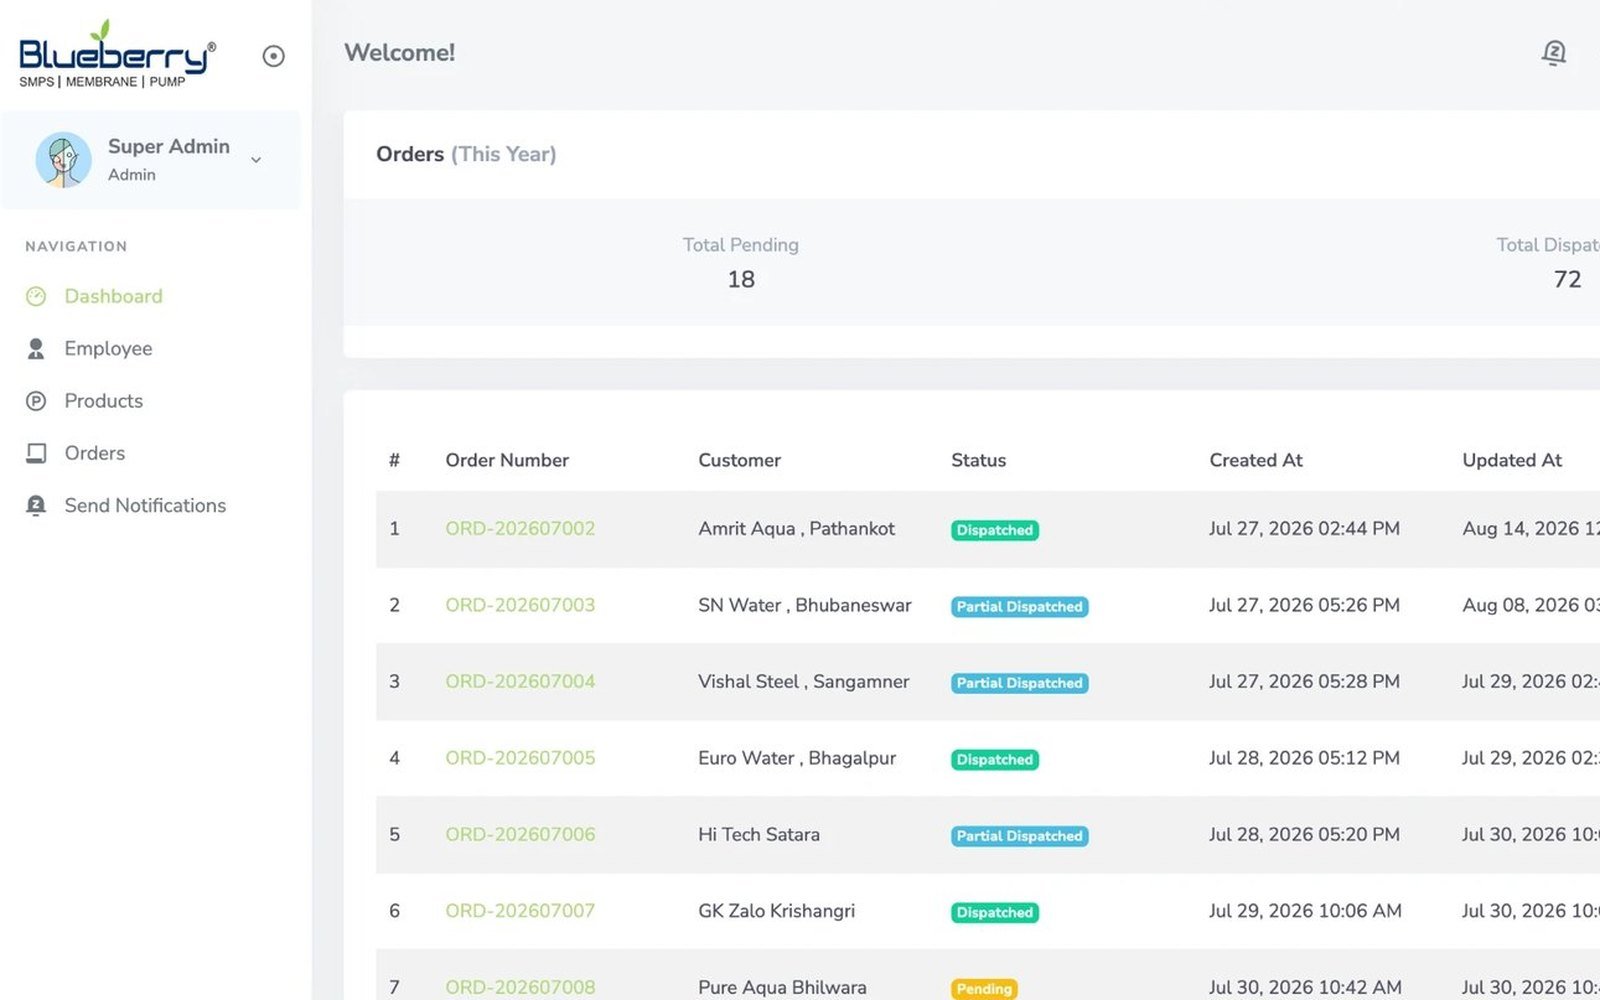The height and width of the screenshot is (1000, 1600).
Task: Click the Blueberry logo
Action: point(117,54)
